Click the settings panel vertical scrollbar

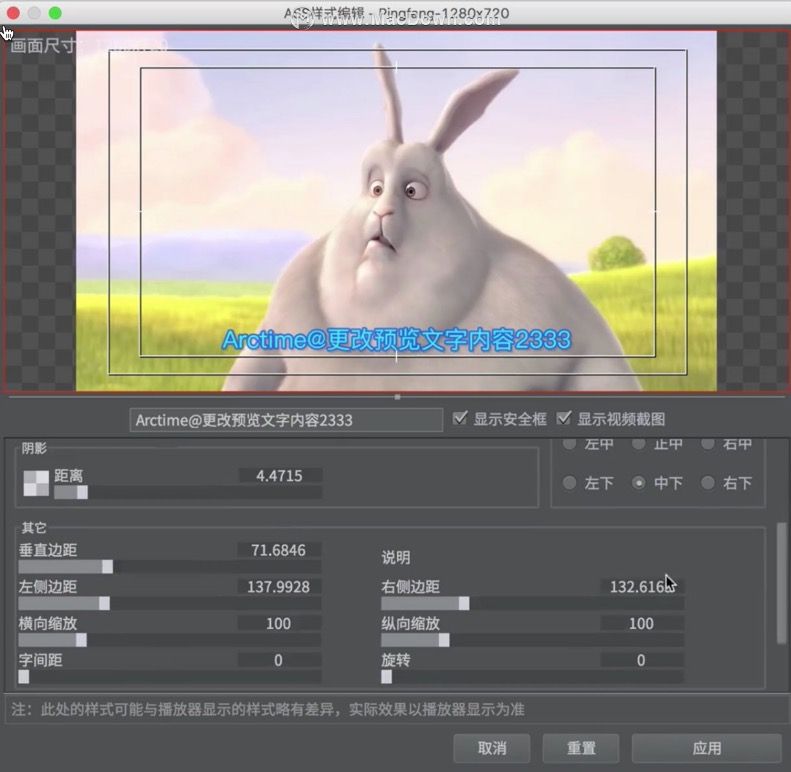tap(781, 584)
